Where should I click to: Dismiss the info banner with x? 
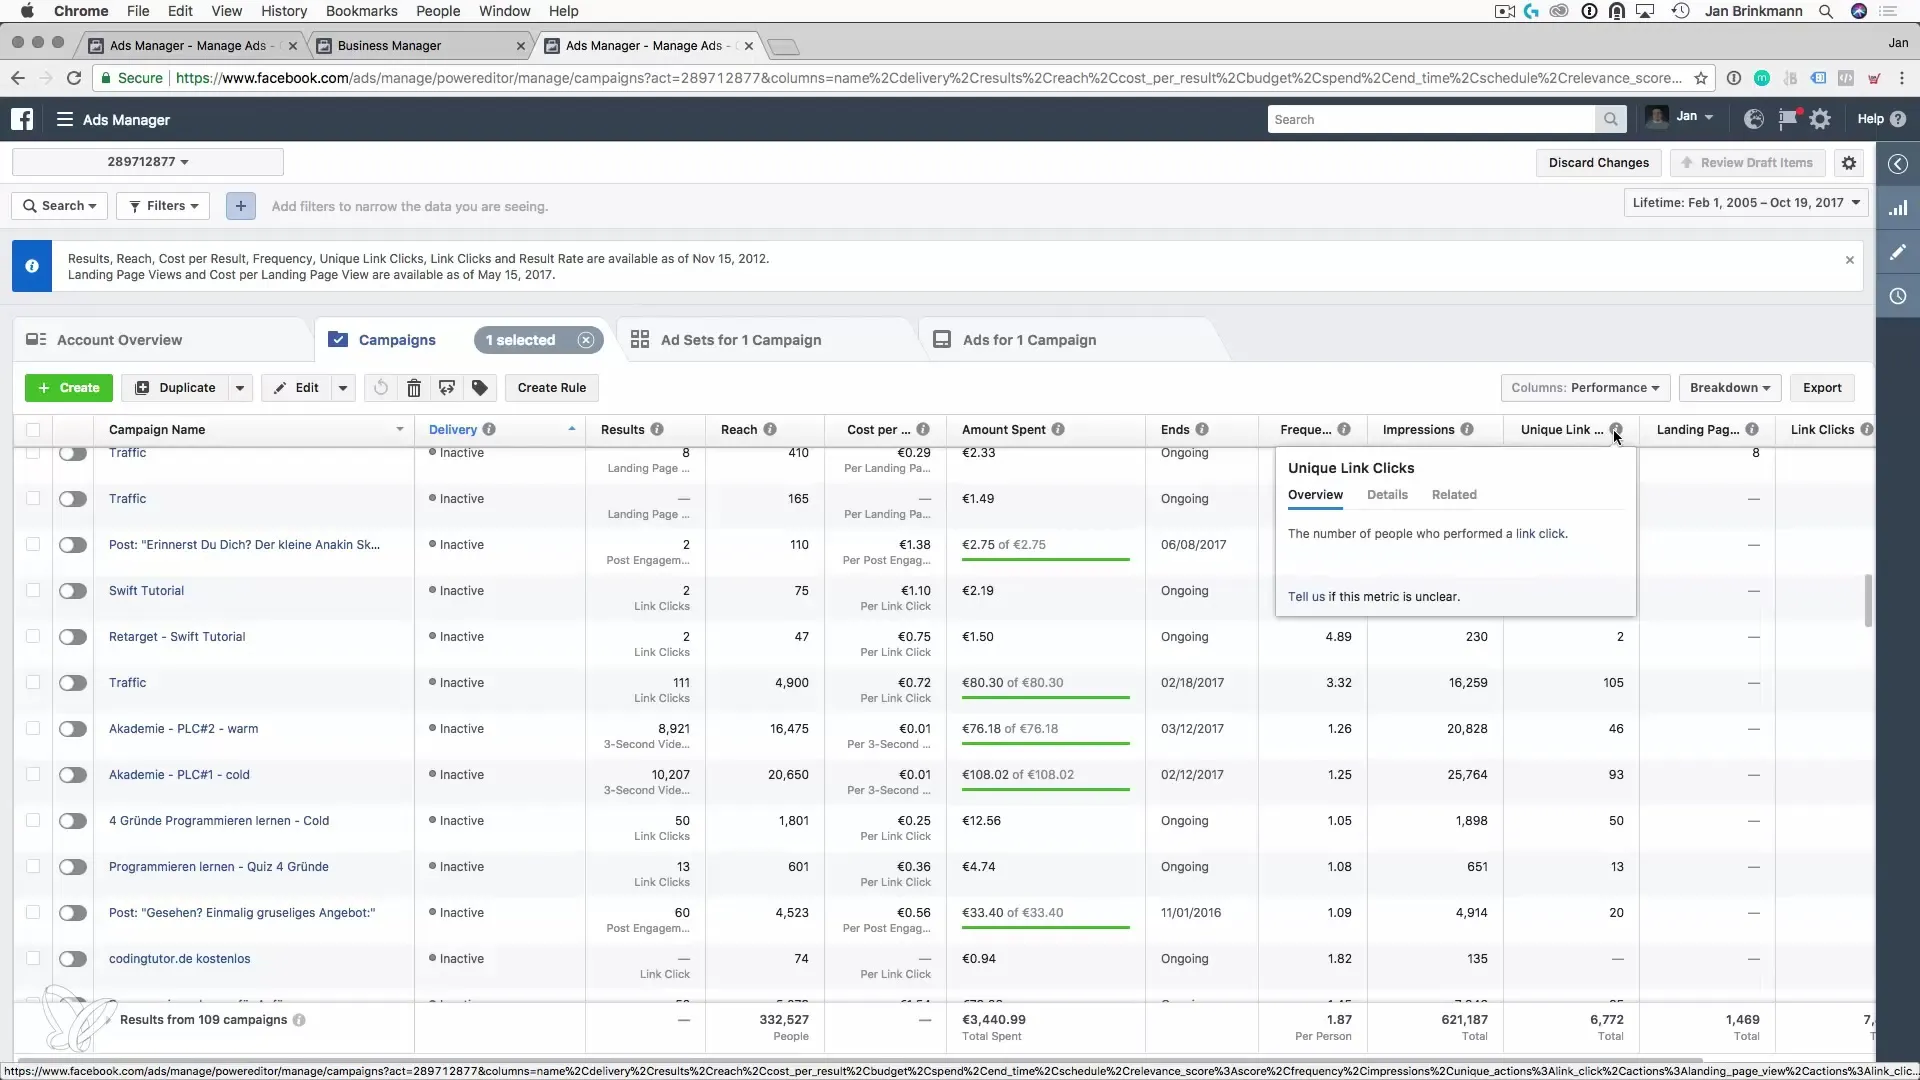pos(1850,260)
